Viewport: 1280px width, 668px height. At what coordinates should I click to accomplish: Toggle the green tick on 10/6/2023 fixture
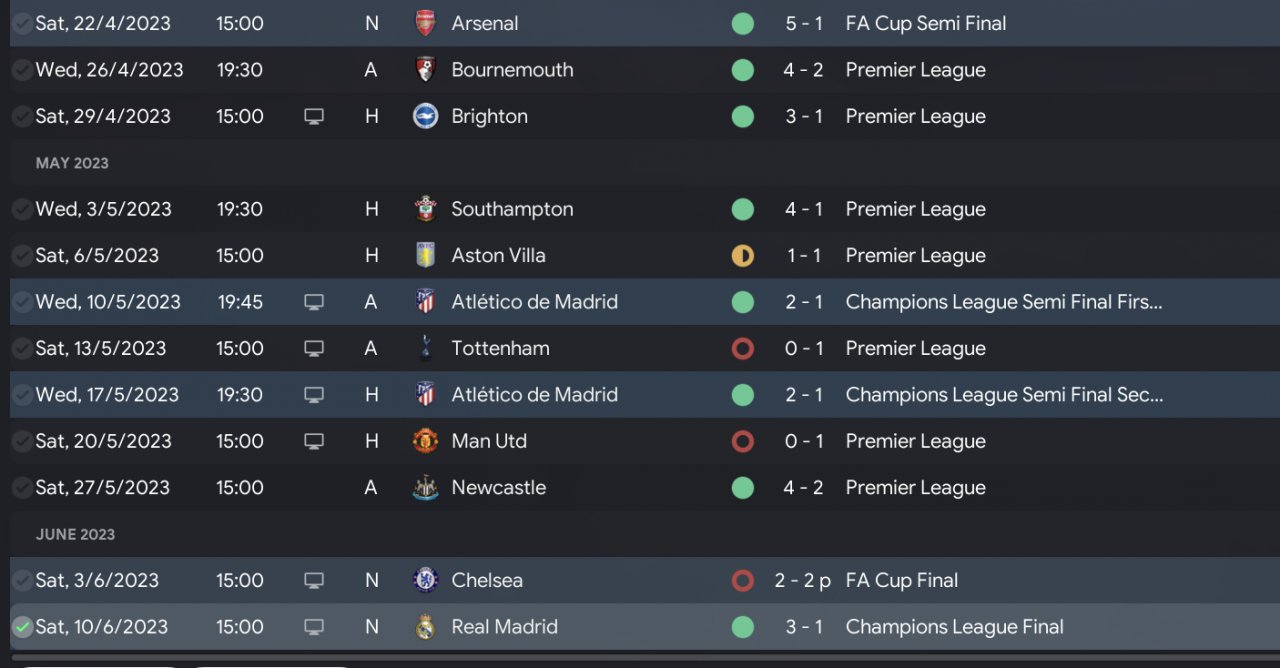22,627
